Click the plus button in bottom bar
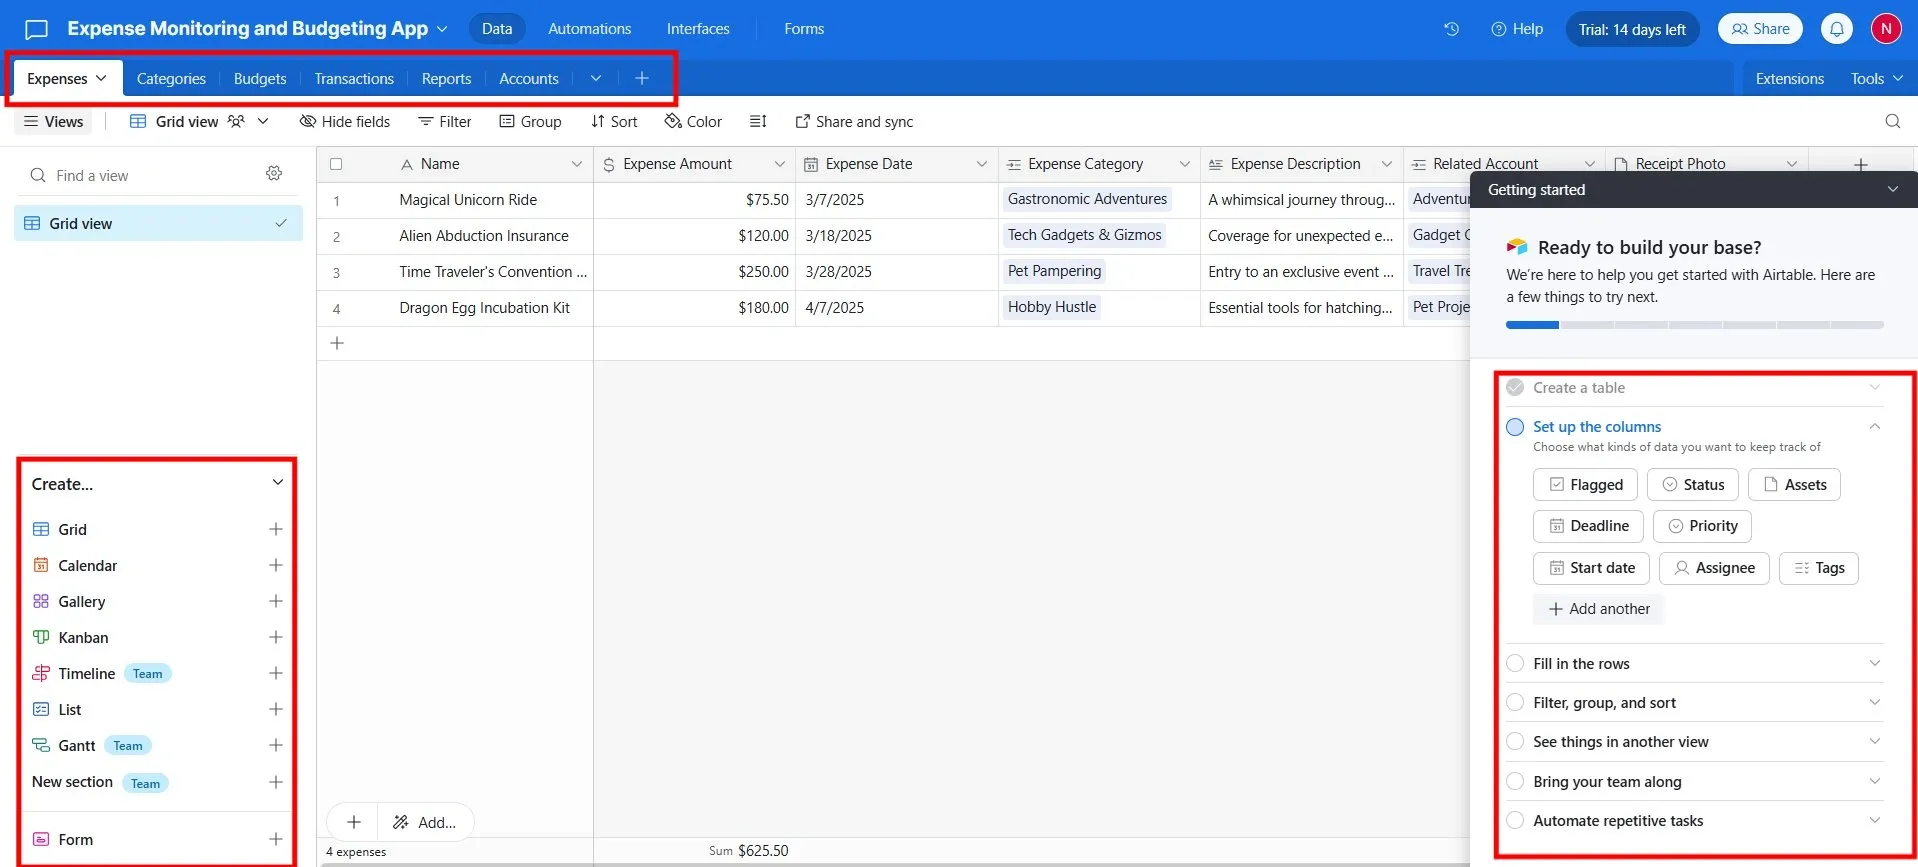This screenshot has height=867, width=1918. click(354, 822)
